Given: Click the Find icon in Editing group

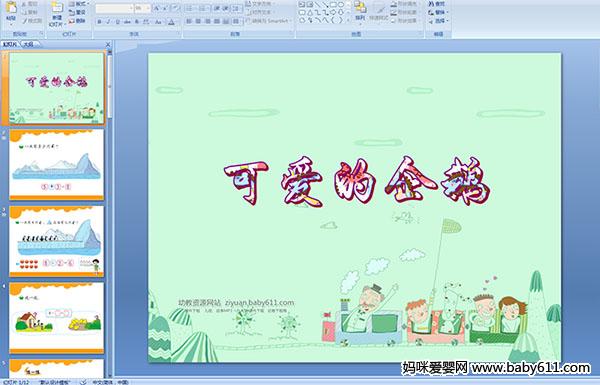Looking at the screenshot, I should pos(437,4).
